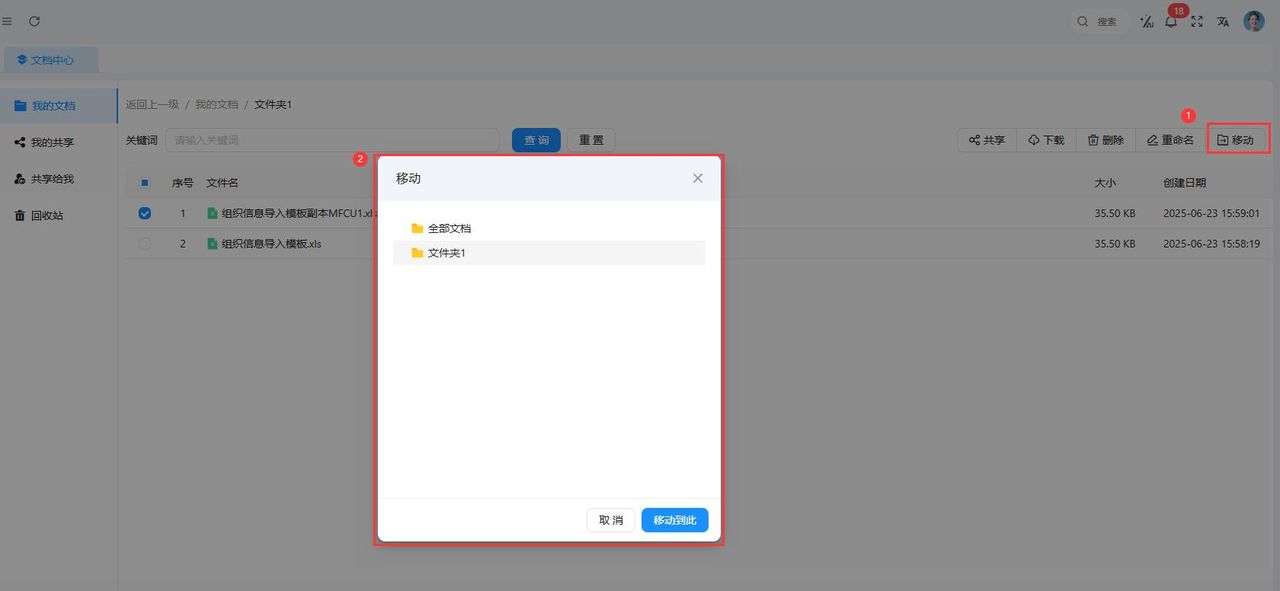The image size is (1280, 591).
Task: Select 文件夹1 folder in the move dialog
Action: tap(549, 253)
